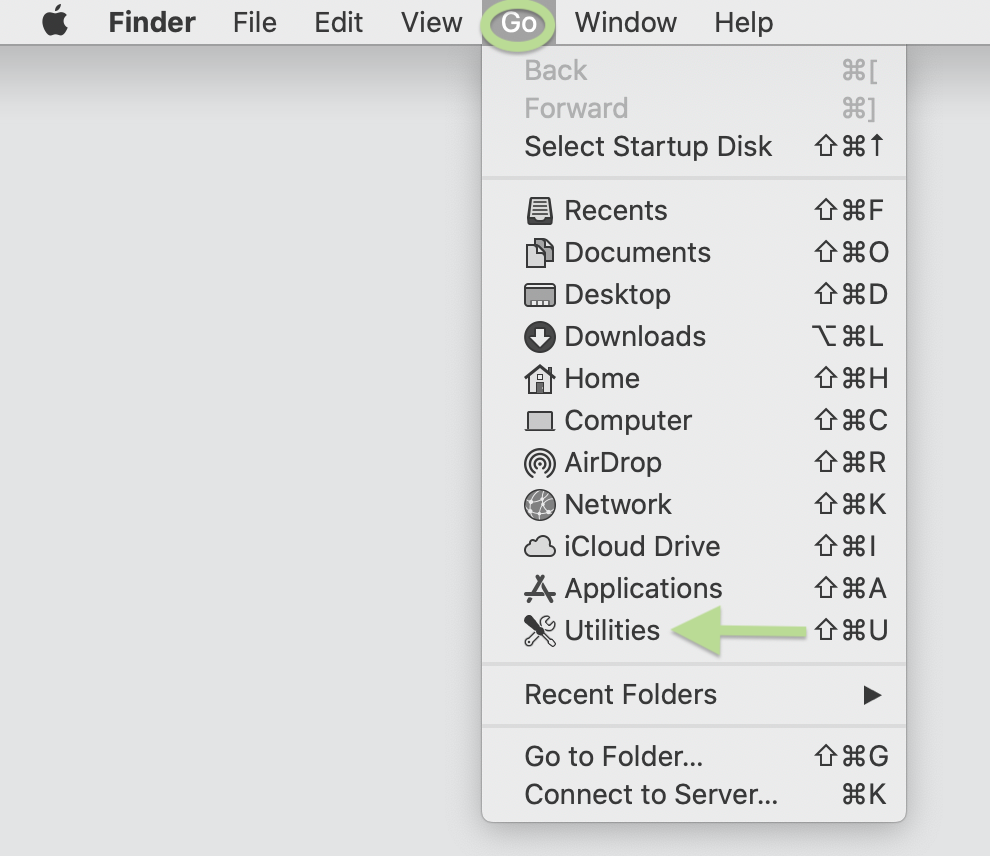Click the Home house icon
This screenshot has height=856, width=990.
tap(539, 379)
